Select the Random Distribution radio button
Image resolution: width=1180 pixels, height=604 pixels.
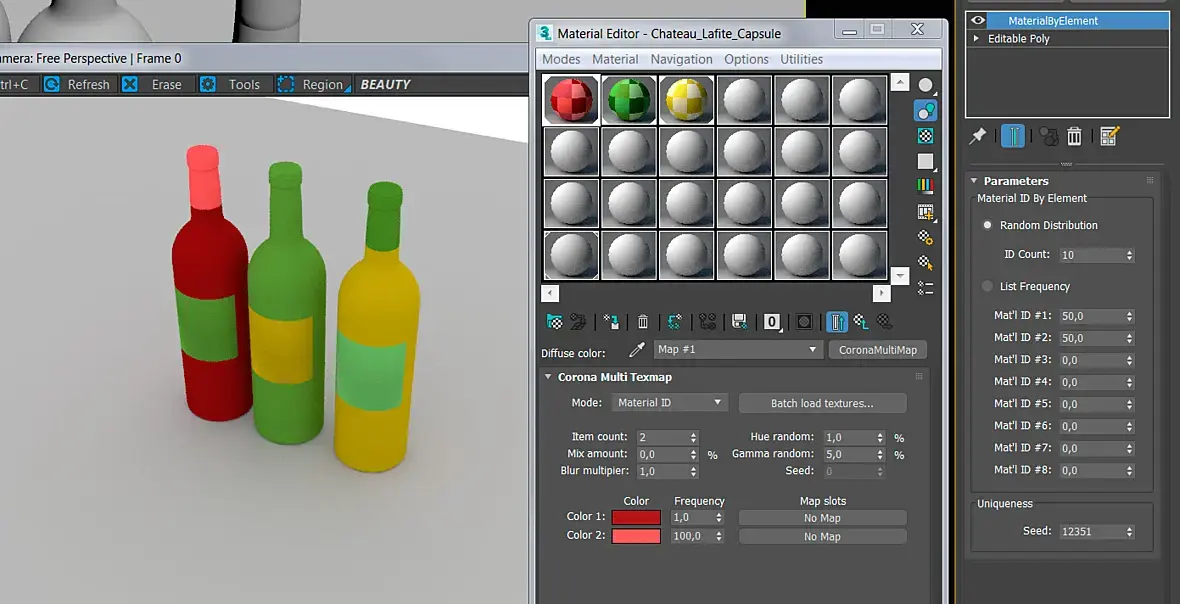point(987,225)
